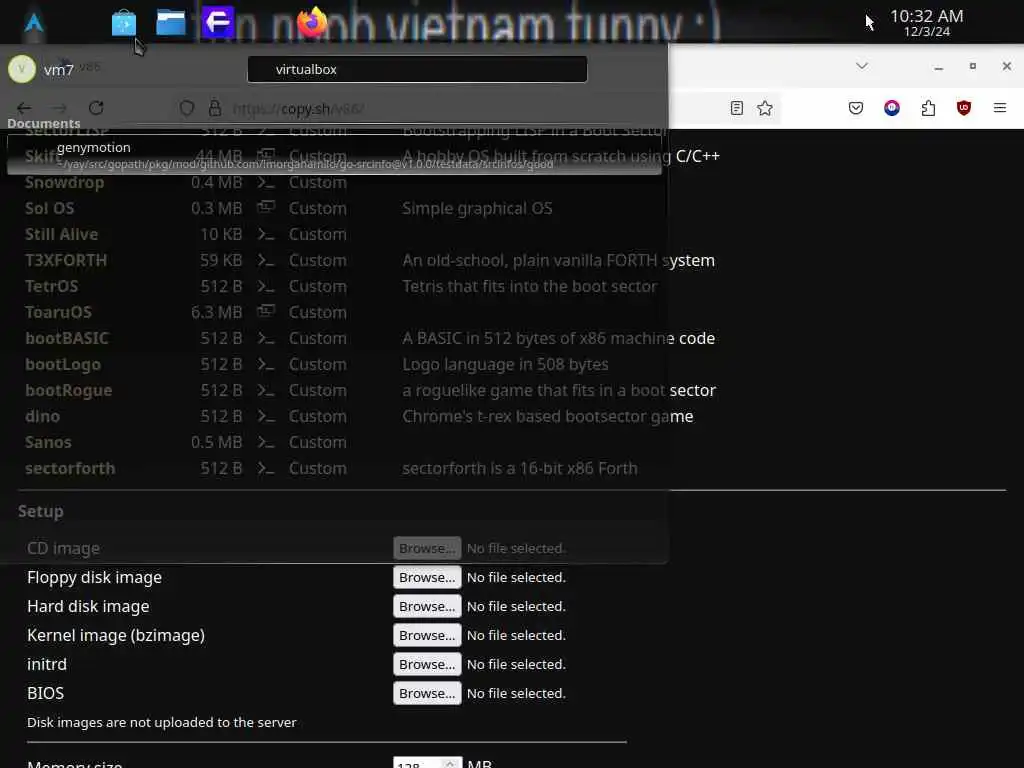
Task: Click the 'Kernel image (bzimage)' label
Action: point(116,635)
